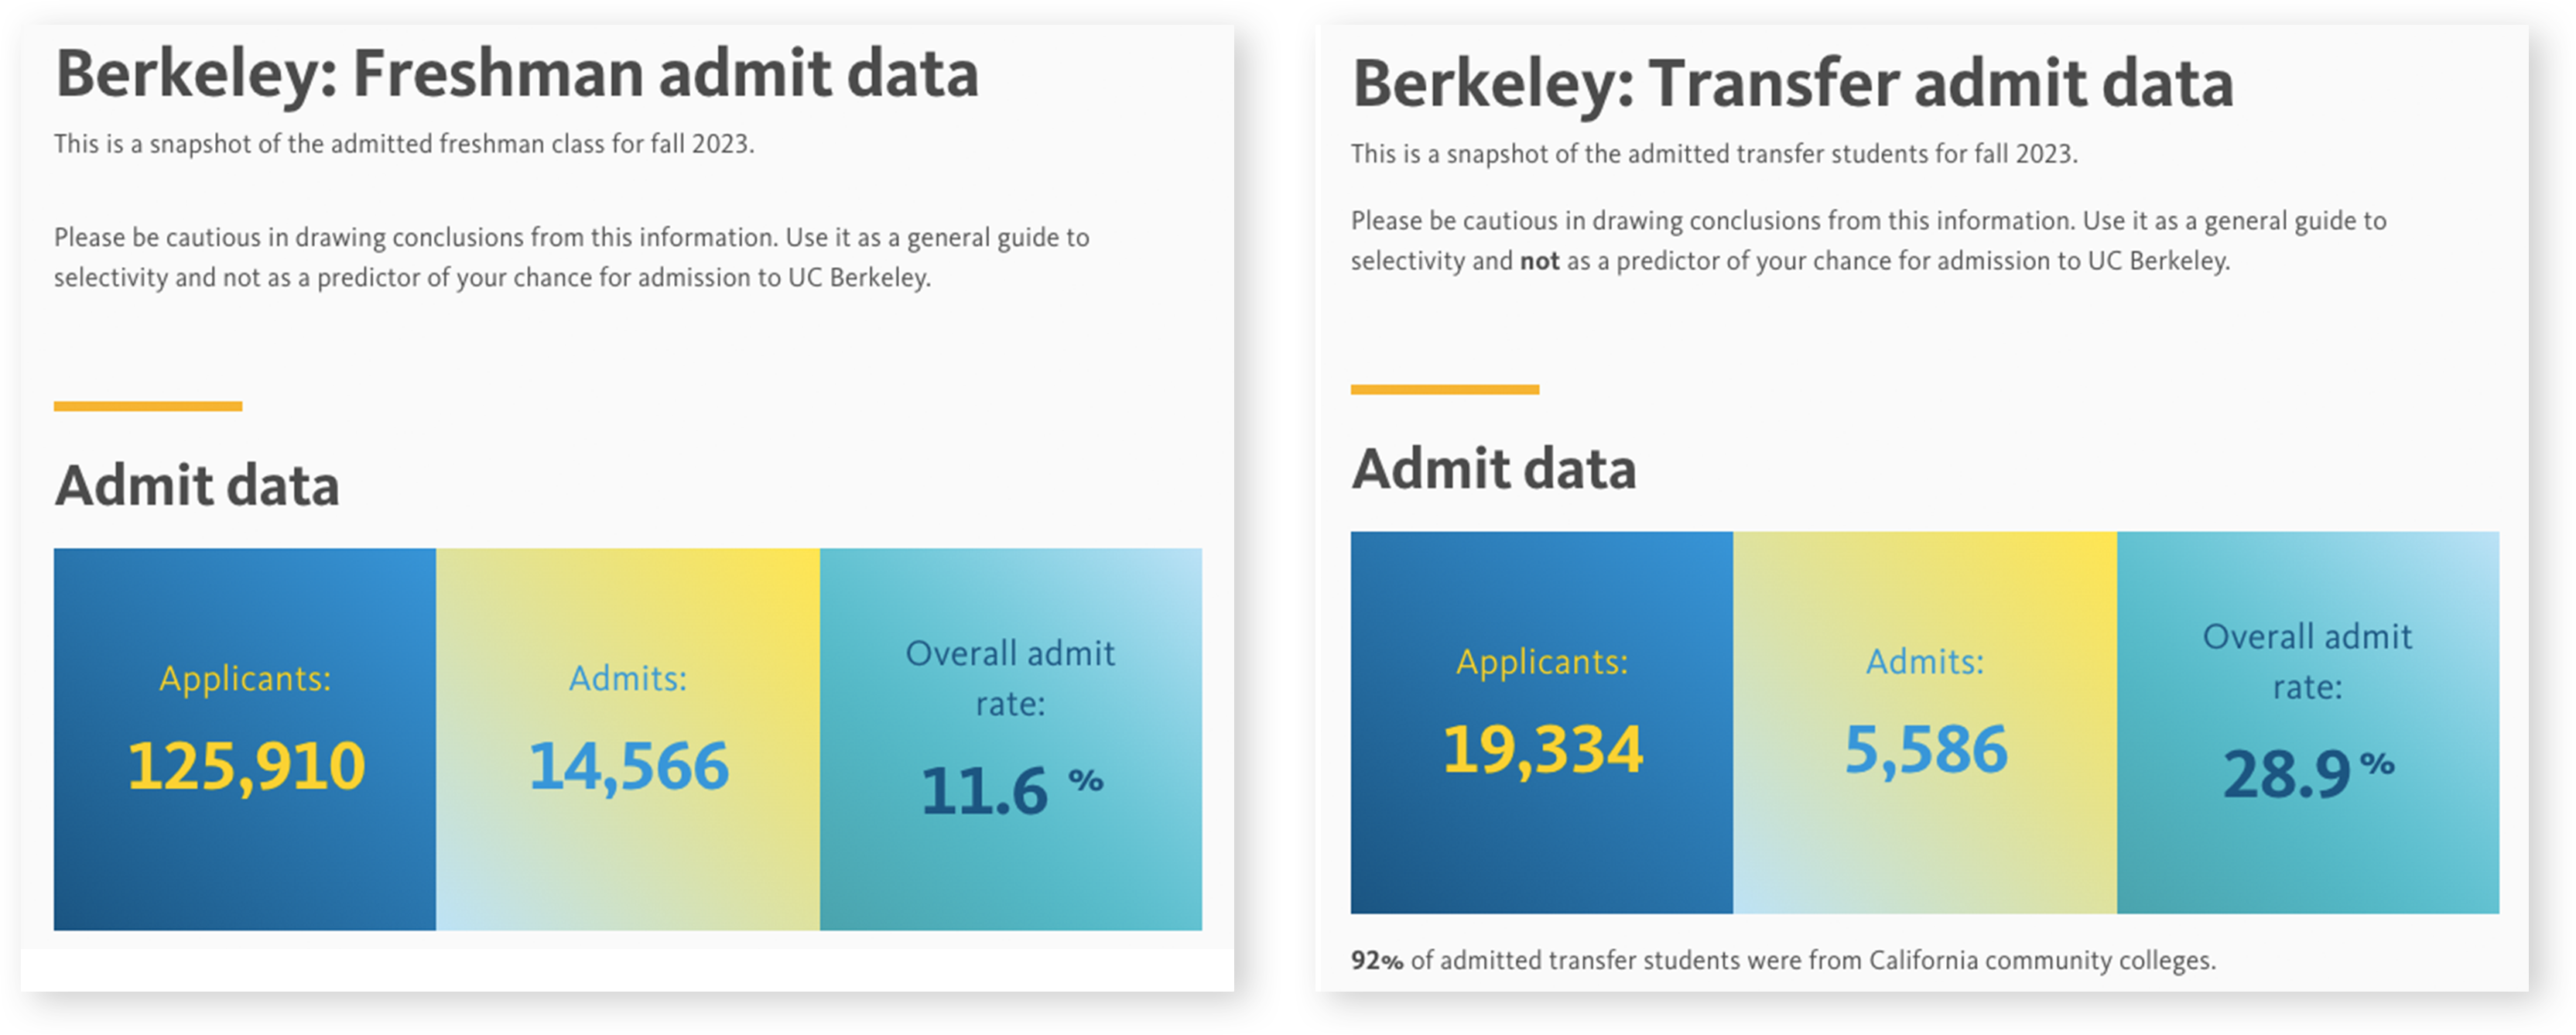Select the freshman Admits 14,566 tile

628,739
